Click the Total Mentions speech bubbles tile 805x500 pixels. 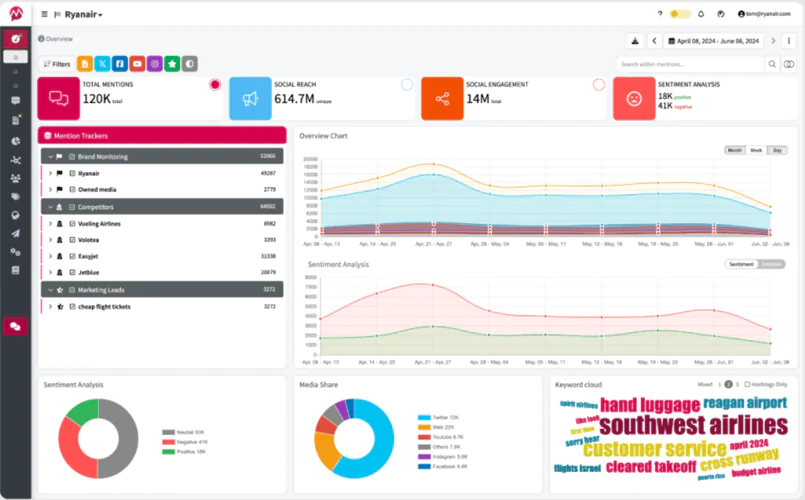[x=59, y=99]
